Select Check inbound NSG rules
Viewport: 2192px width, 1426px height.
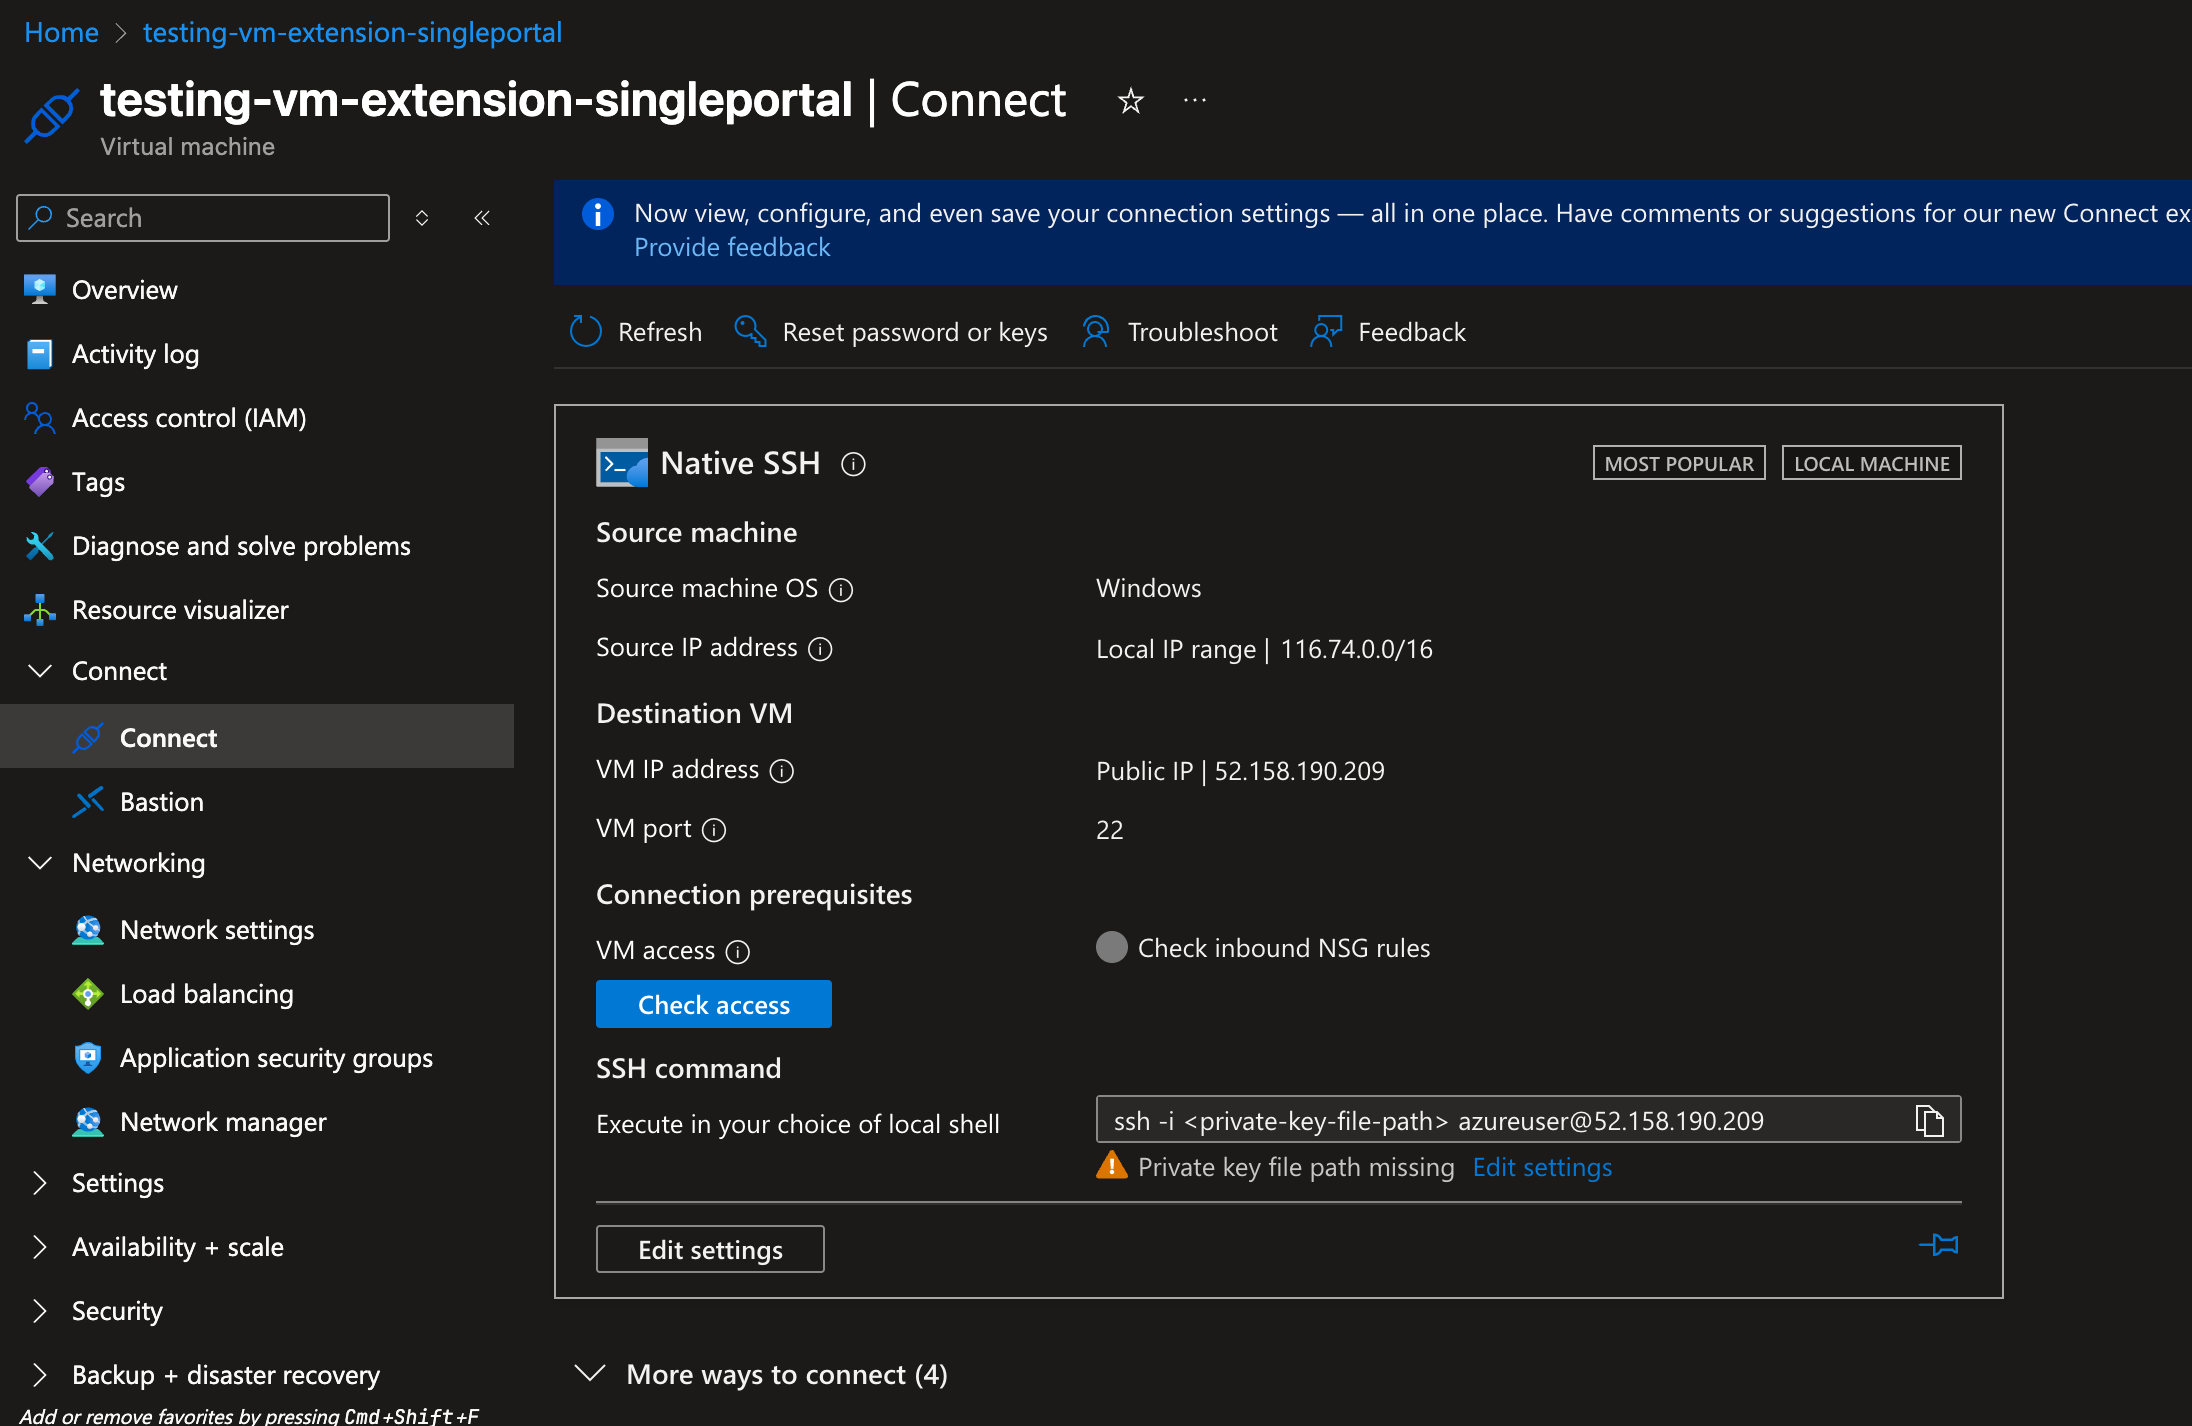pyautogui.click(x=1111, y=947)
